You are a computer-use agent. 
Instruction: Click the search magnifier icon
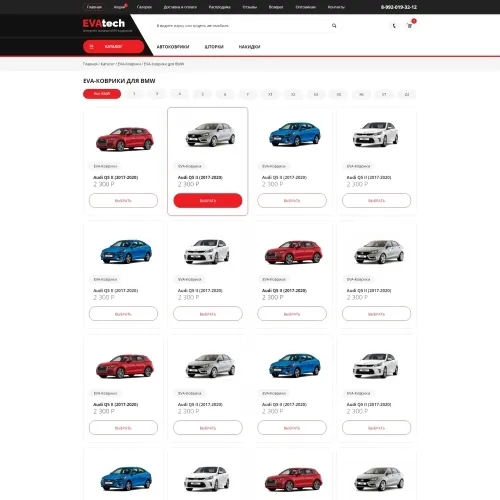tap(334, 26)
